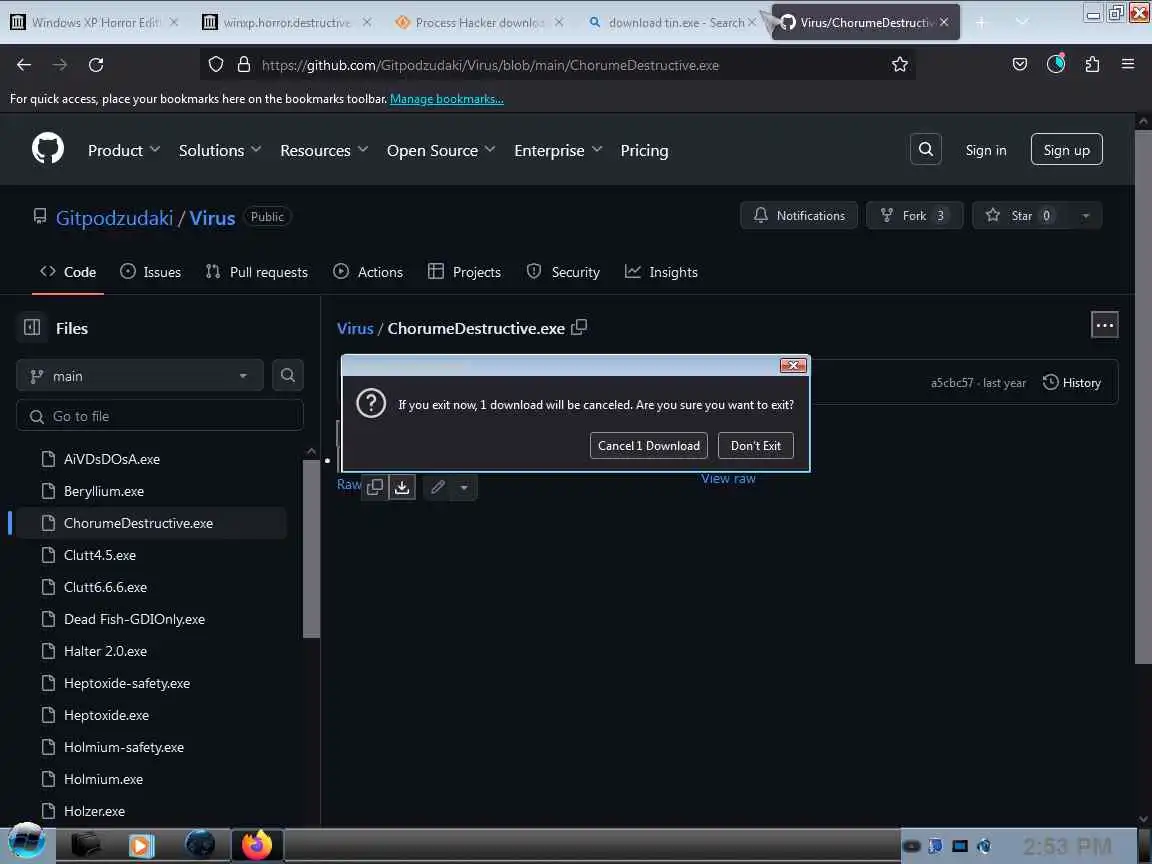Open the Projects tab

464,272
